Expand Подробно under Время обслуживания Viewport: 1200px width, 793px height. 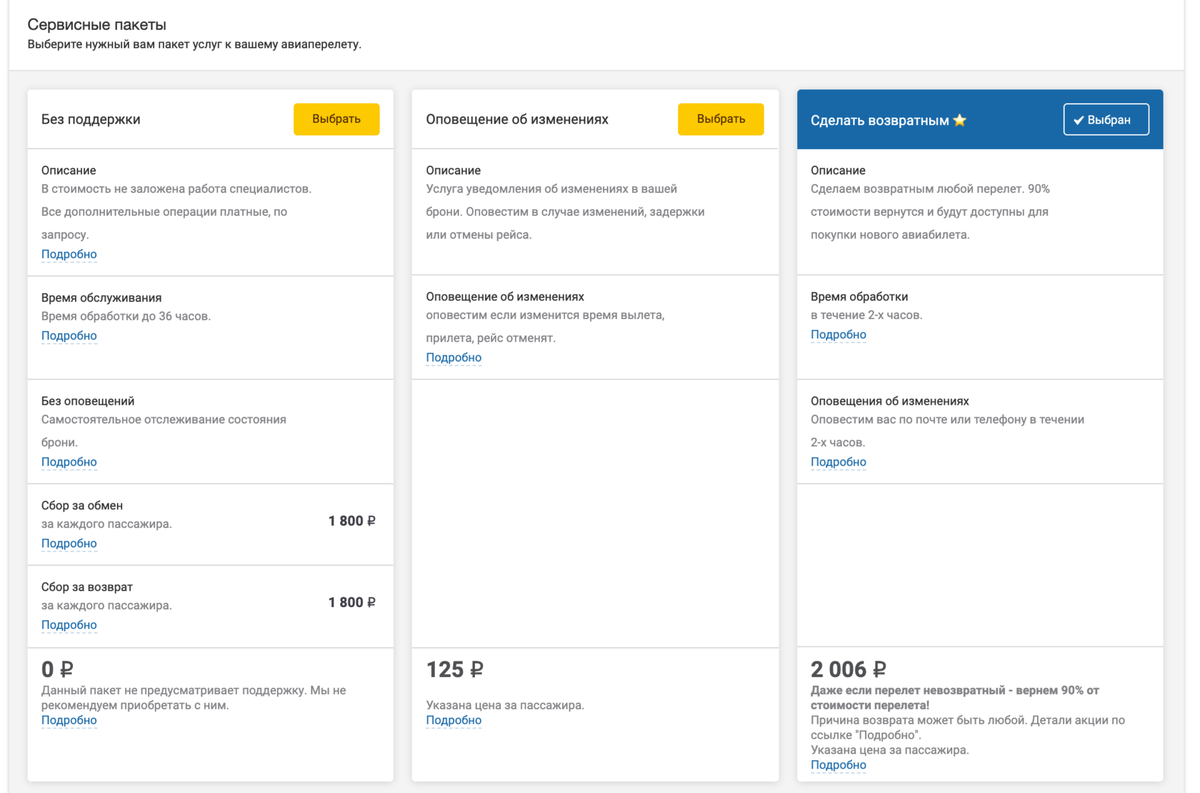pyautogui.click(x=69, y=336)
